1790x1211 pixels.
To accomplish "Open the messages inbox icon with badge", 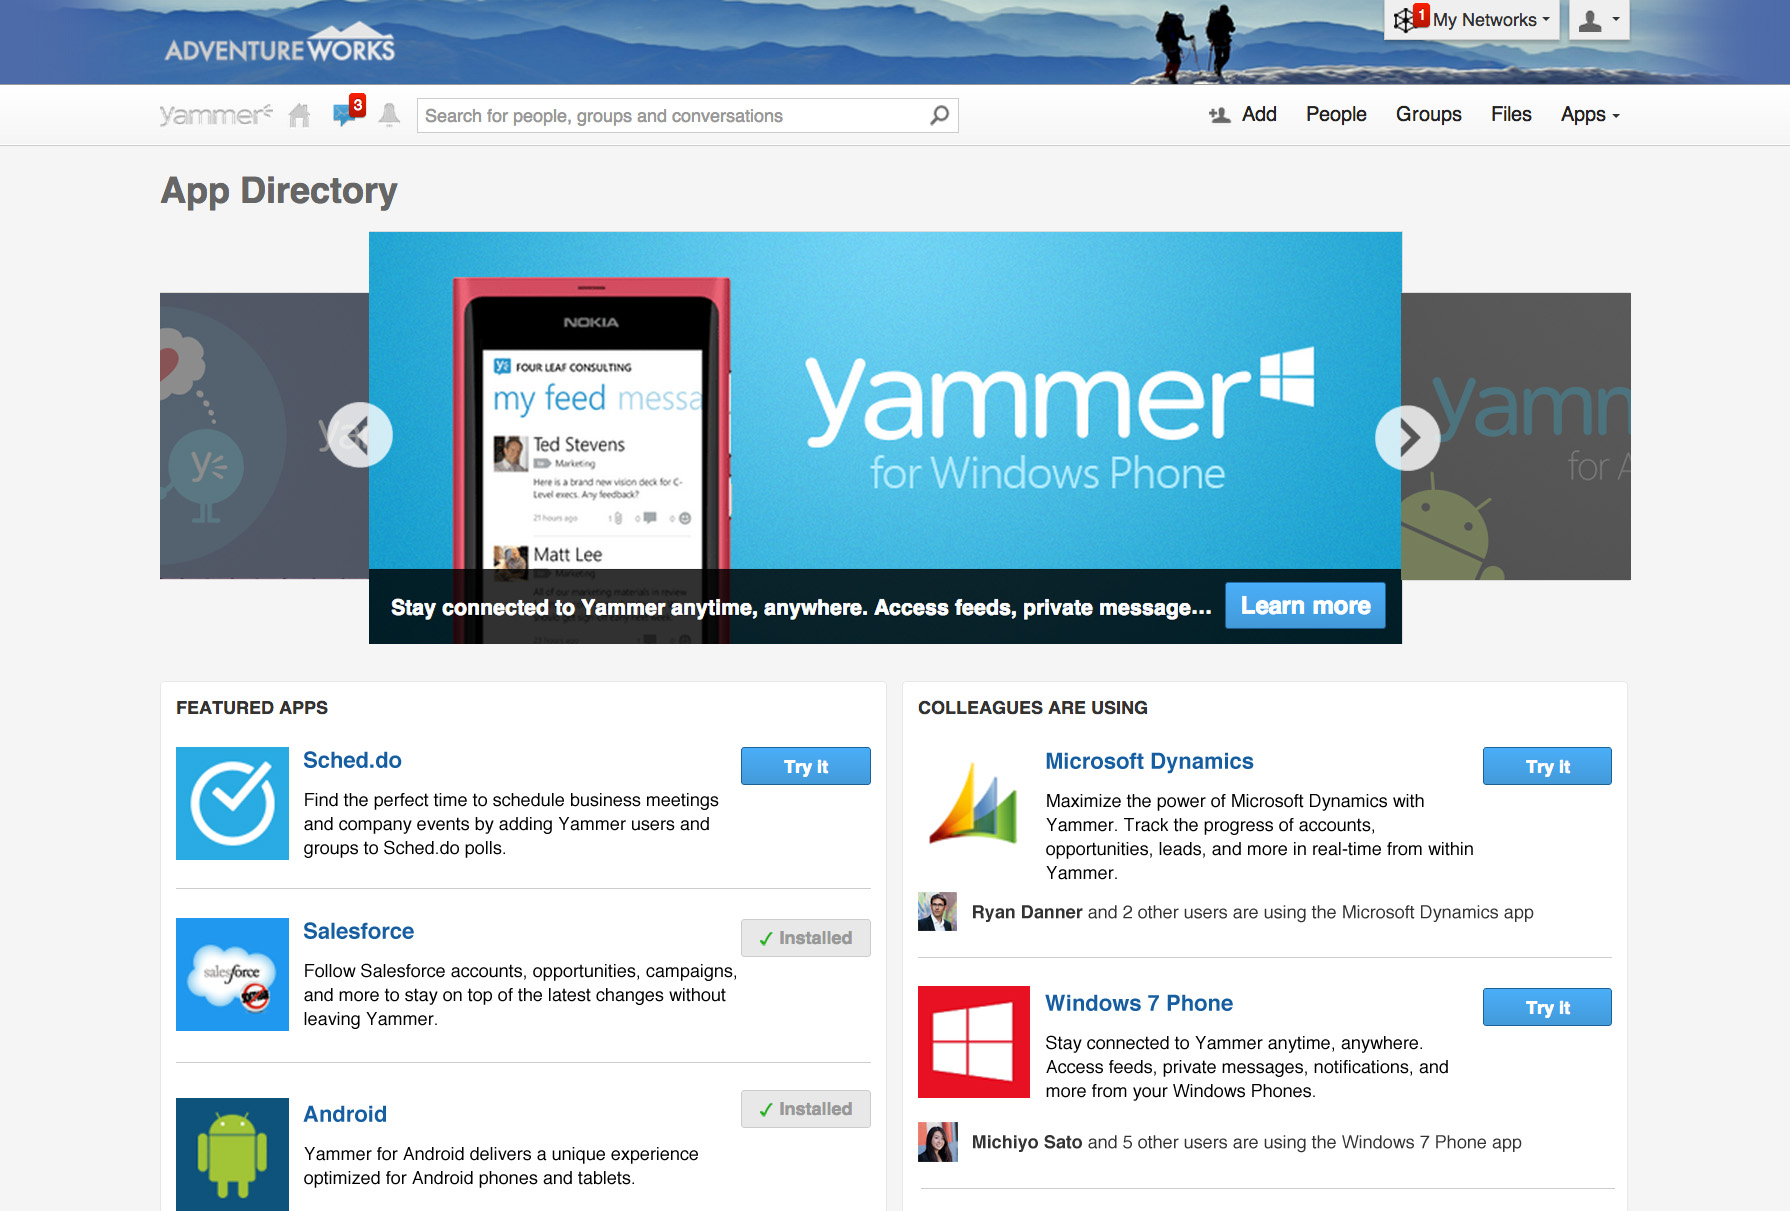I will point(348,112).
